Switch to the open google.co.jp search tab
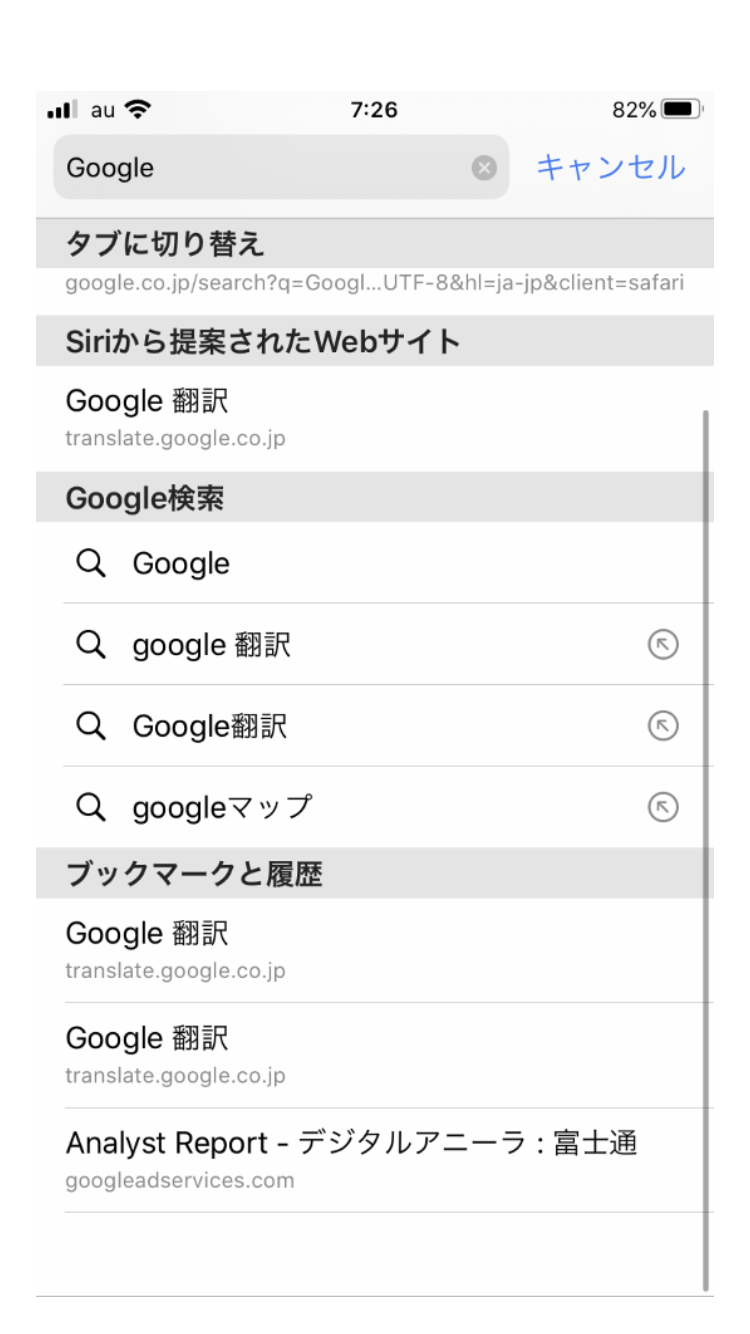Screen dimensions: 750x1334 (x=374, y=283)
